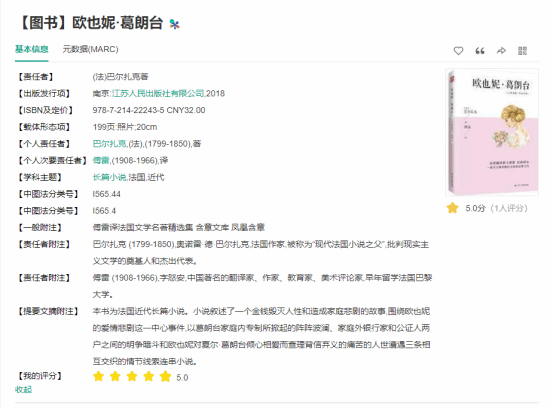Click the book cover thumbnail
554x408 pixels.
[492, 132]
